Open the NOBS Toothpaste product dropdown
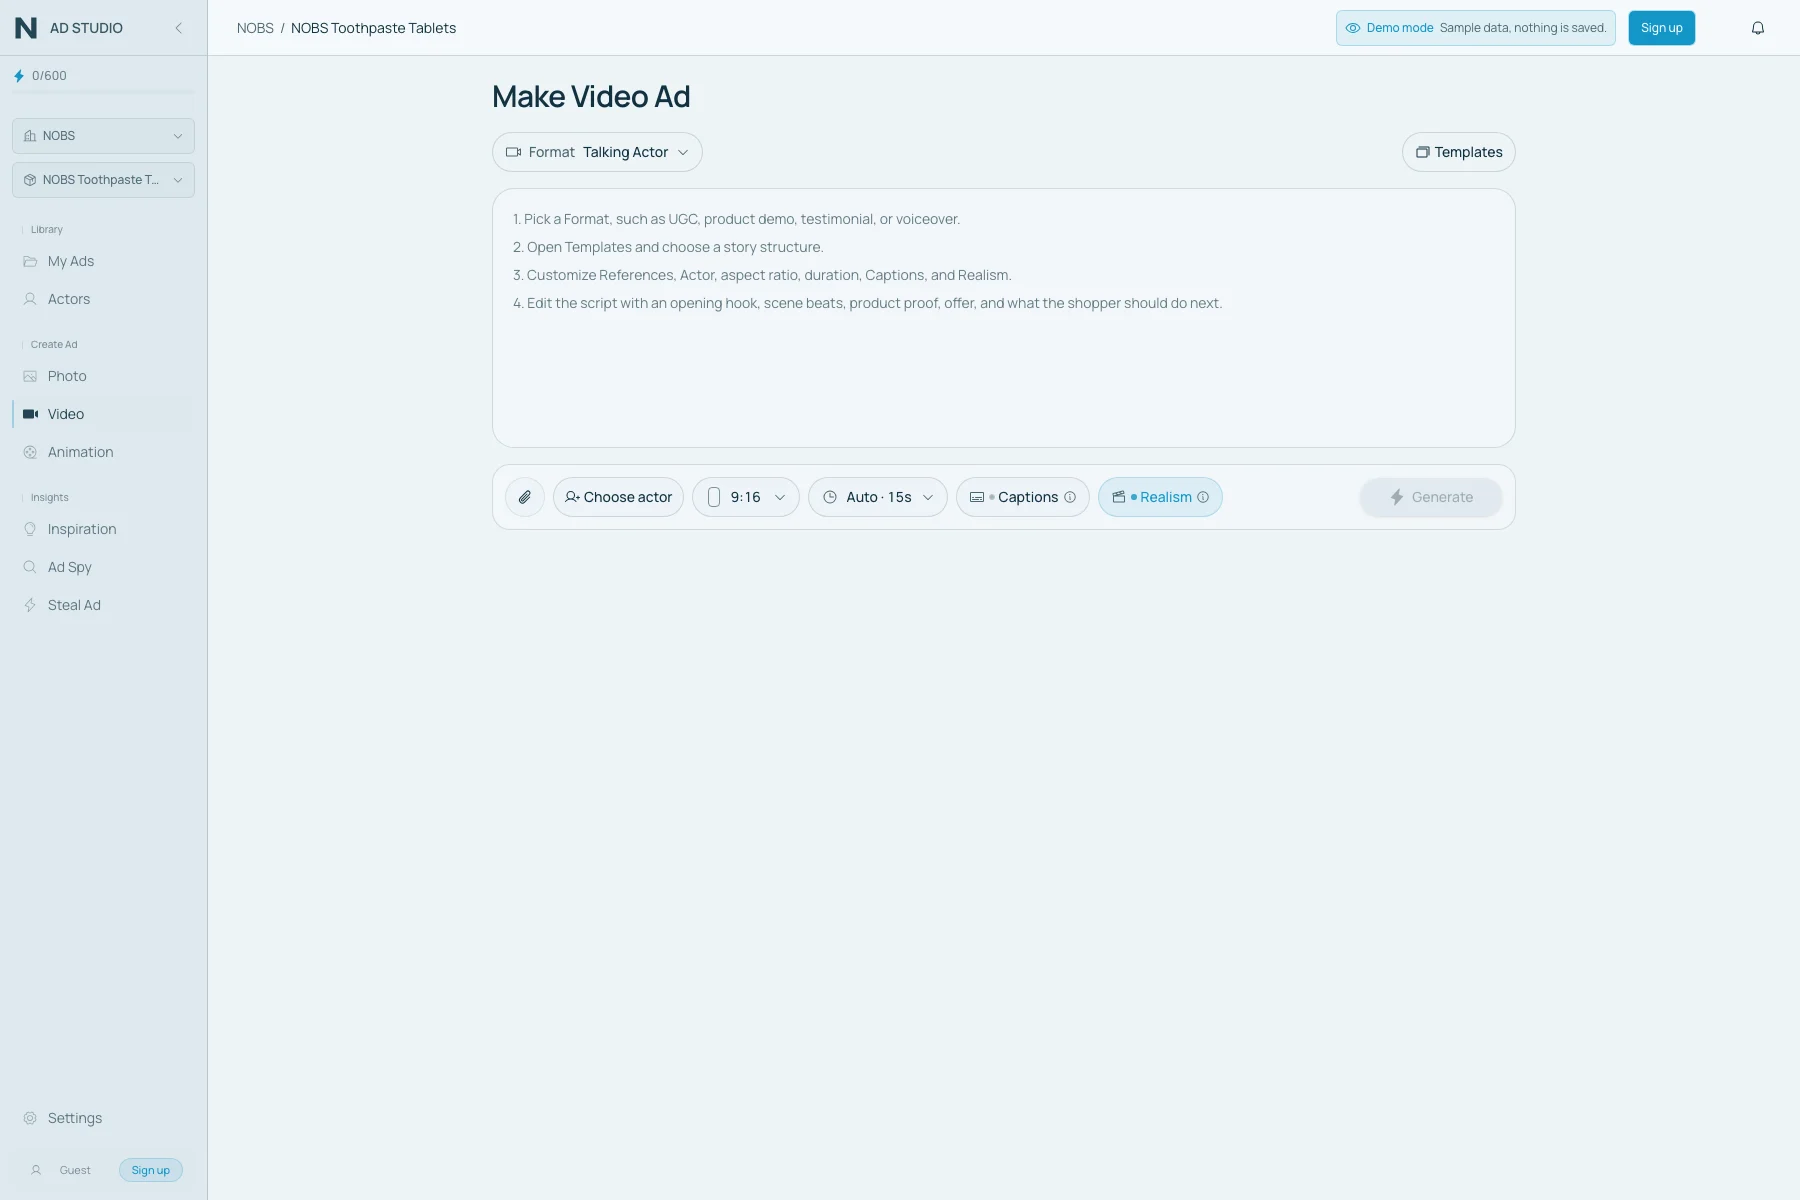 coord(103,180)
